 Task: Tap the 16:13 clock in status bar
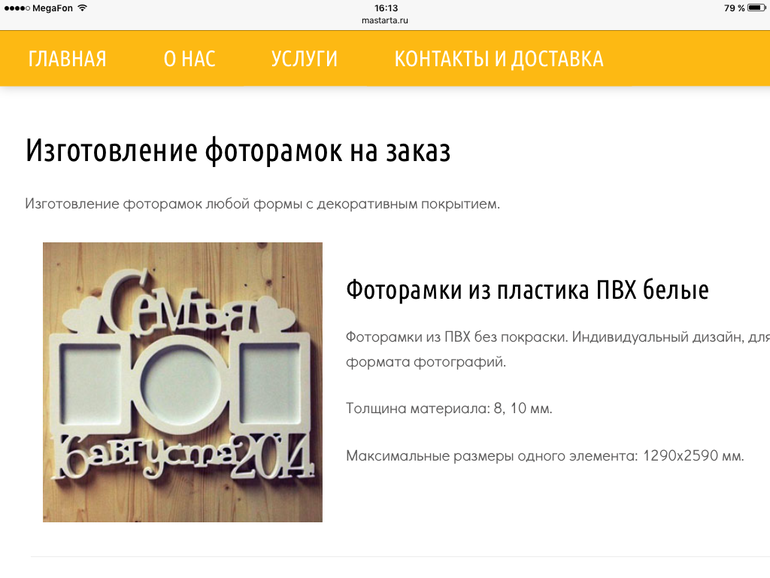tap(385, 7)
